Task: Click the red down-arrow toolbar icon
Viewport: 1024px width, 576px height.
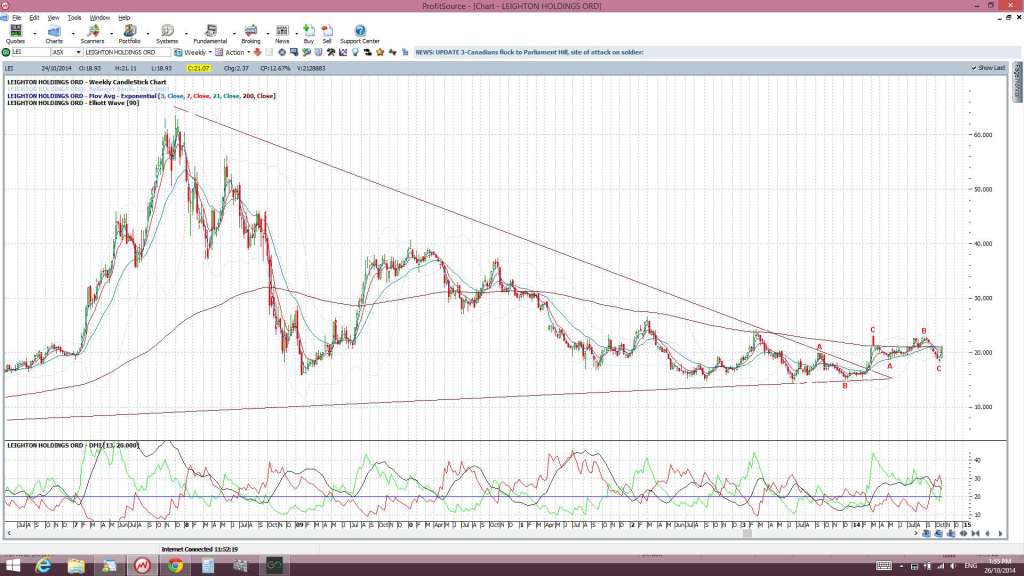Action: (x=257, y=52)
